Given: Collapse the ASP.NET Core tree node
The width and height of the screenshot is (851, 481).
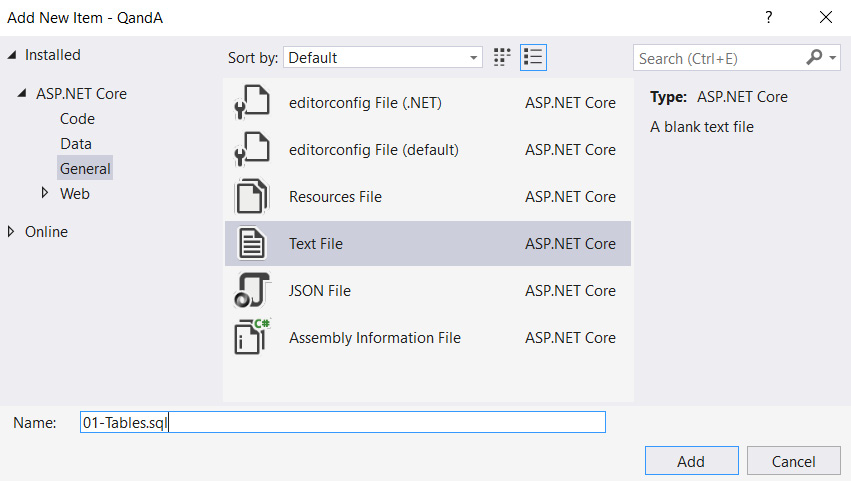Looking at the screenshot, I should (x=22, y=93).
